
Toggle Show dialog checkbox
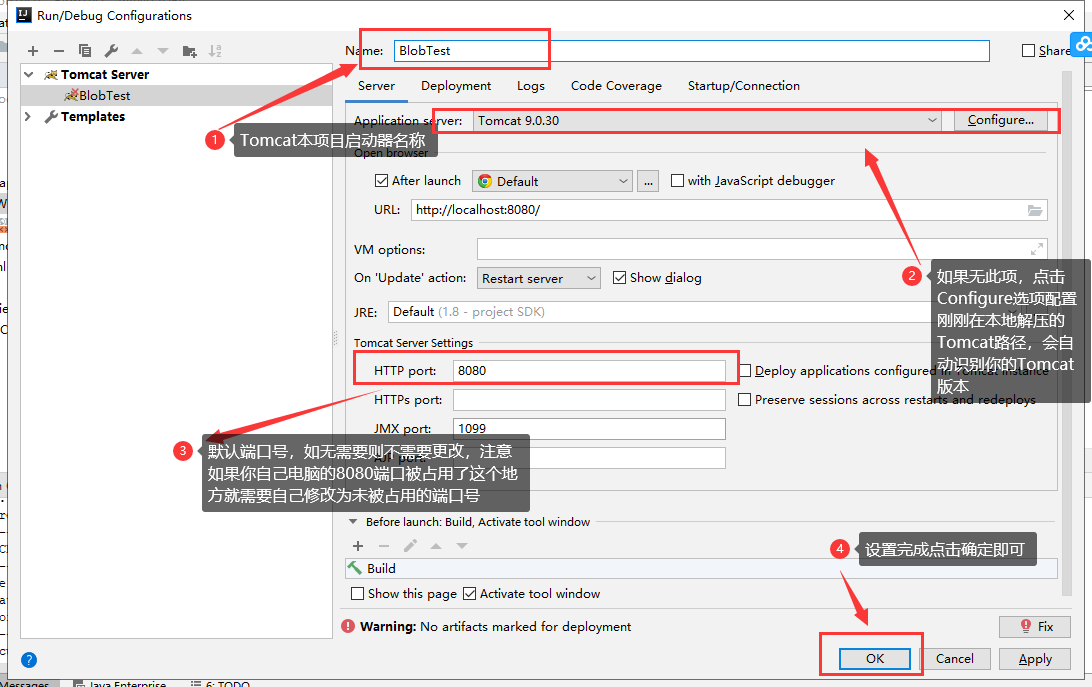pyautogui.click(x=619, y=277)
